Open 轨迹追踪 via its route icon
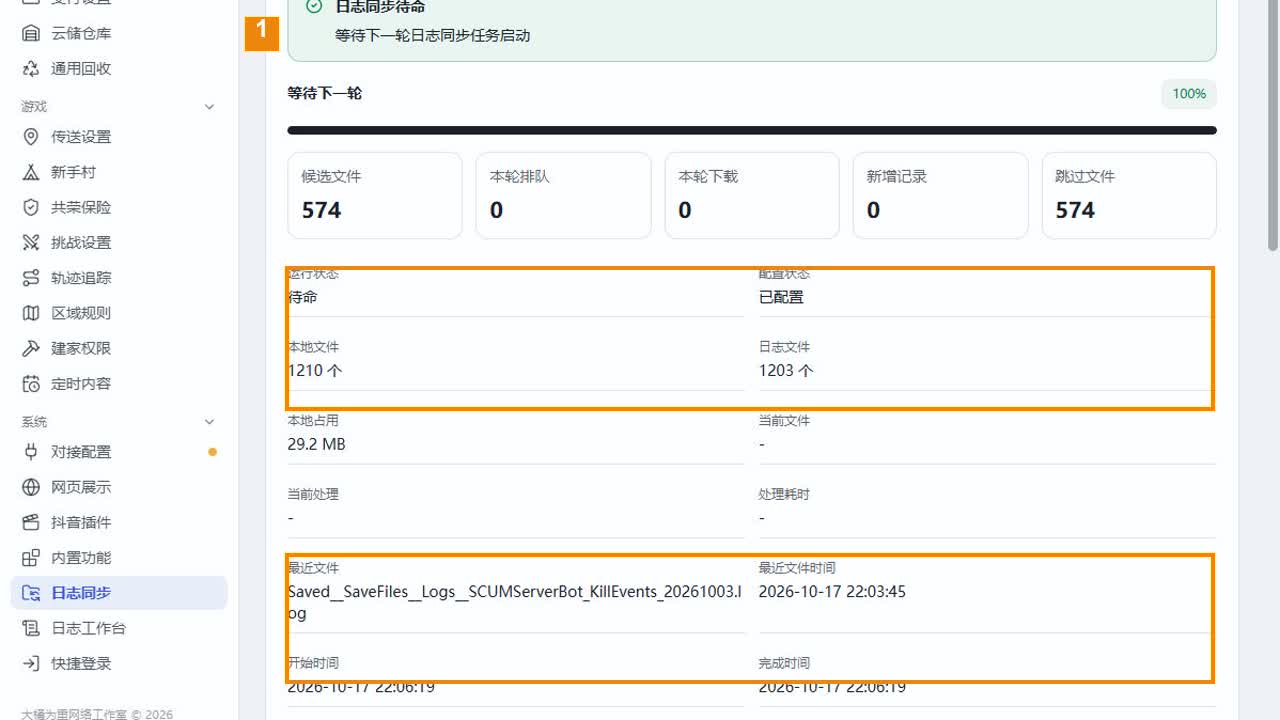This screenshot has height=720, width=1280. [x=31, y=278]
